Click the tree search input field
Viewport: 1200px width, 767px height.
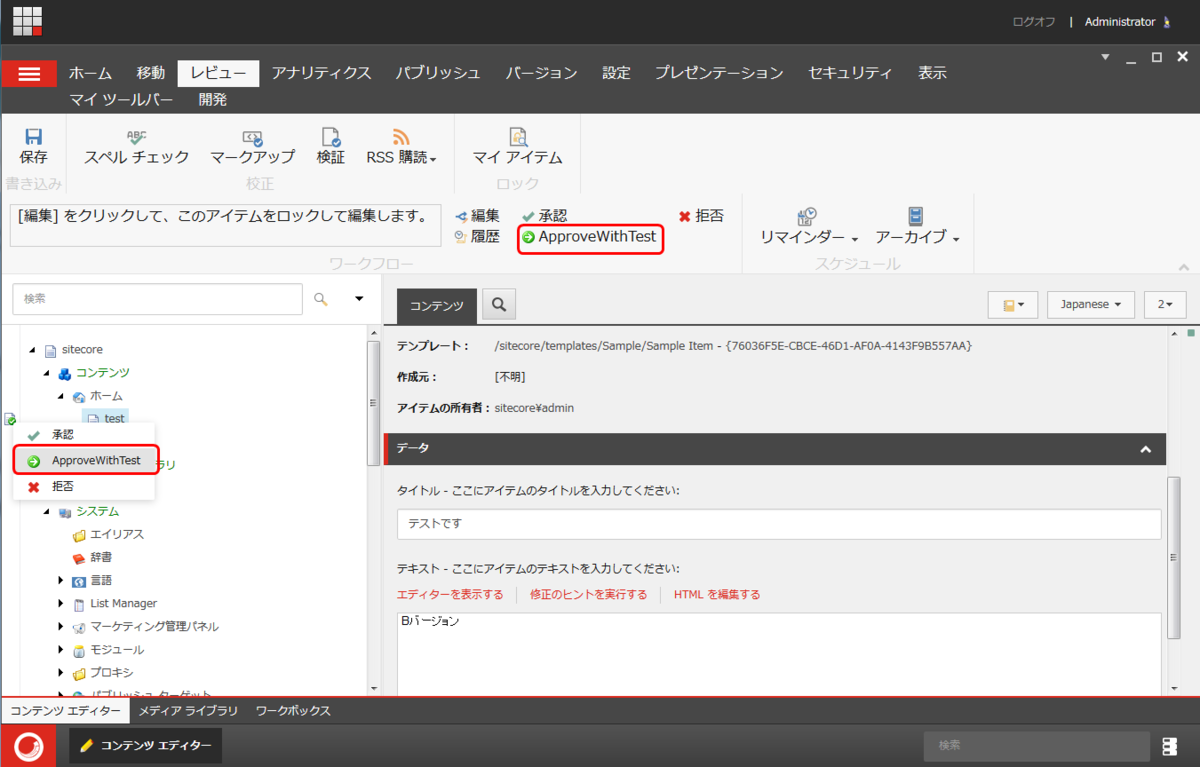pyautogui.click(x=157, y=299)
